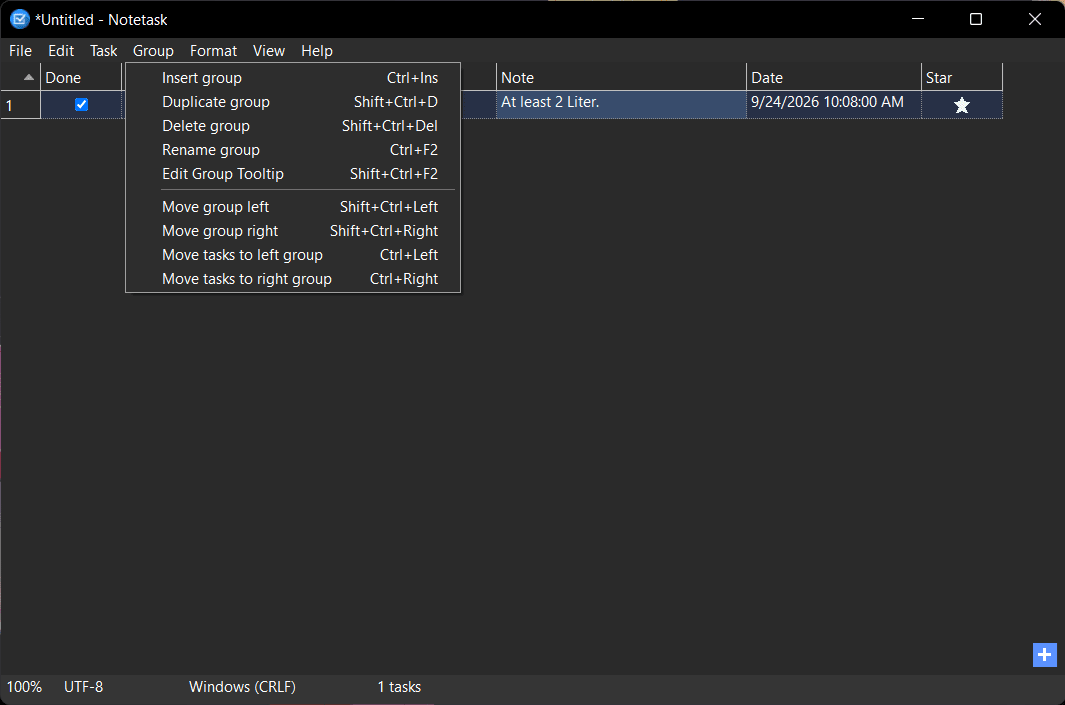Uncheck the Done checkbox for task 1

pos(82,105)
